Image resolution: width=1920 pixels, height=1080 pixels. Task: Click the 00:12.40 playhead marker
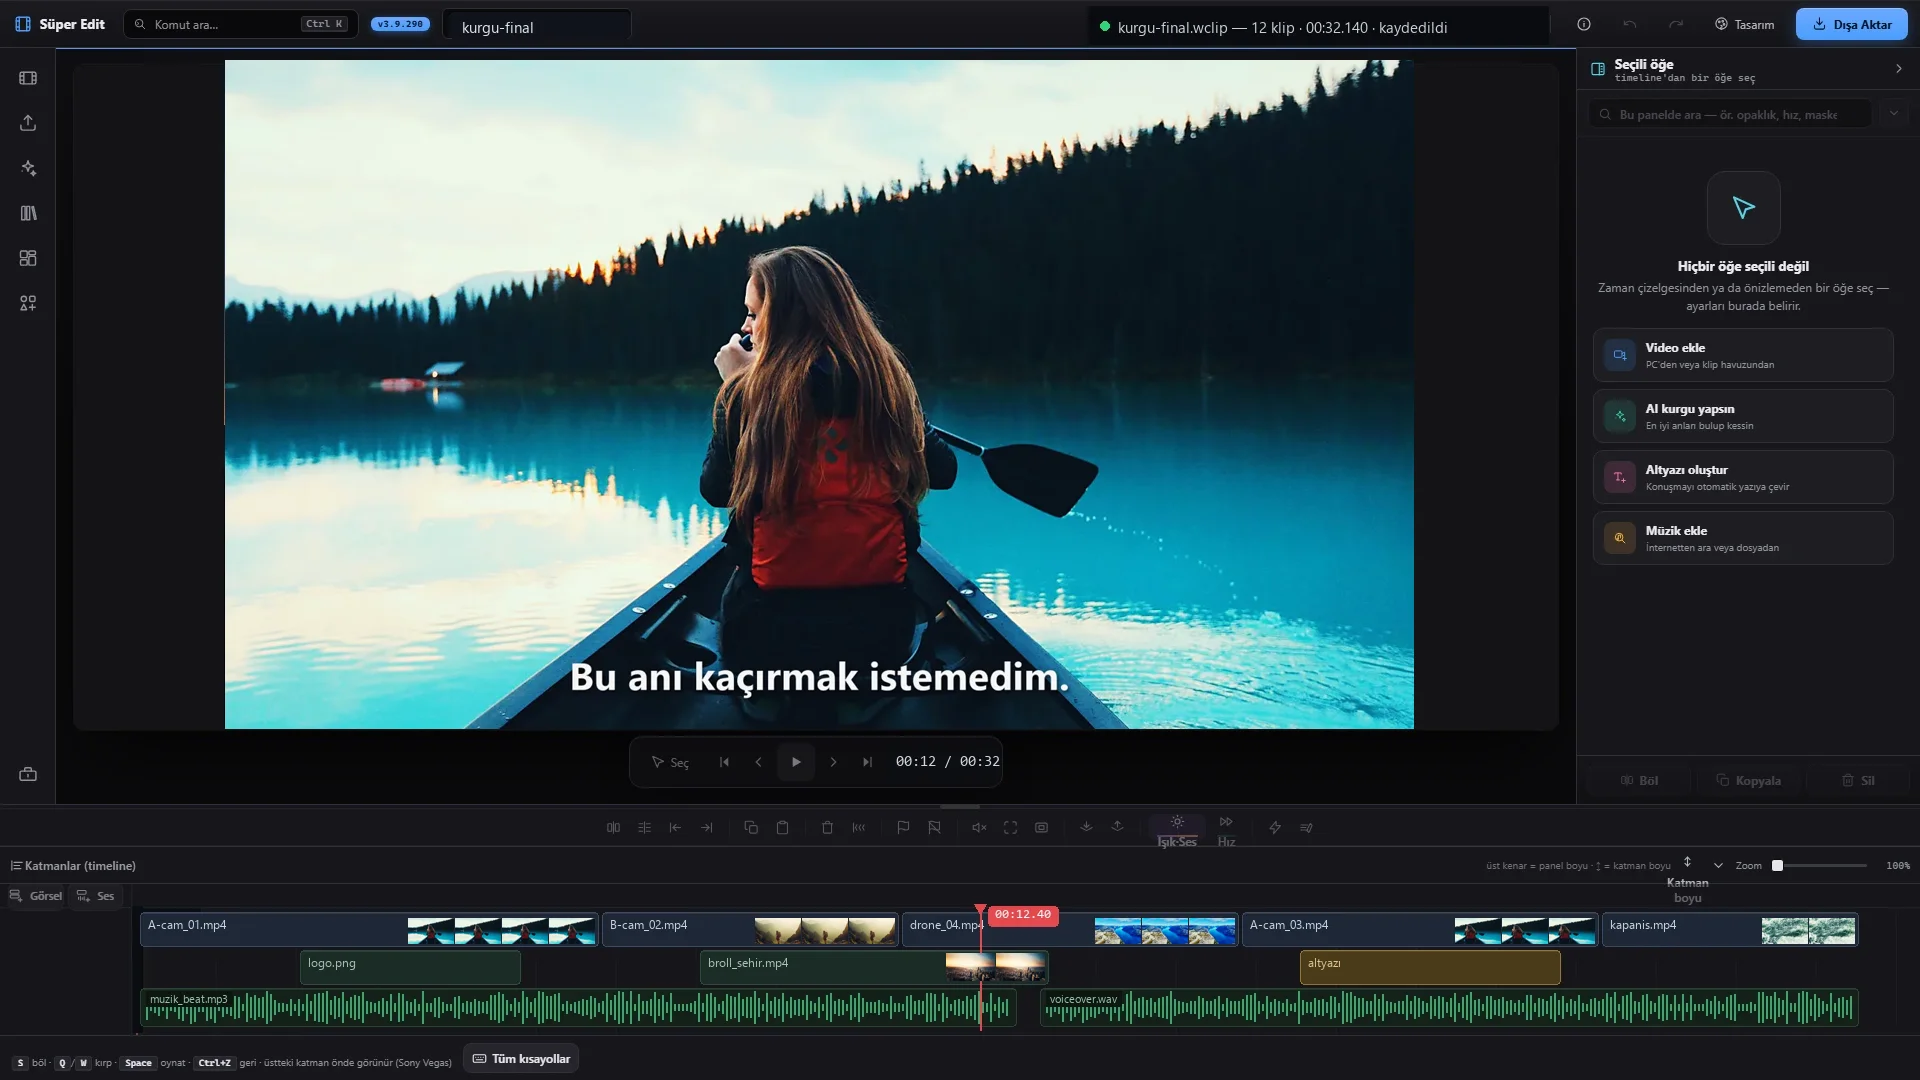click(1022, 915)
